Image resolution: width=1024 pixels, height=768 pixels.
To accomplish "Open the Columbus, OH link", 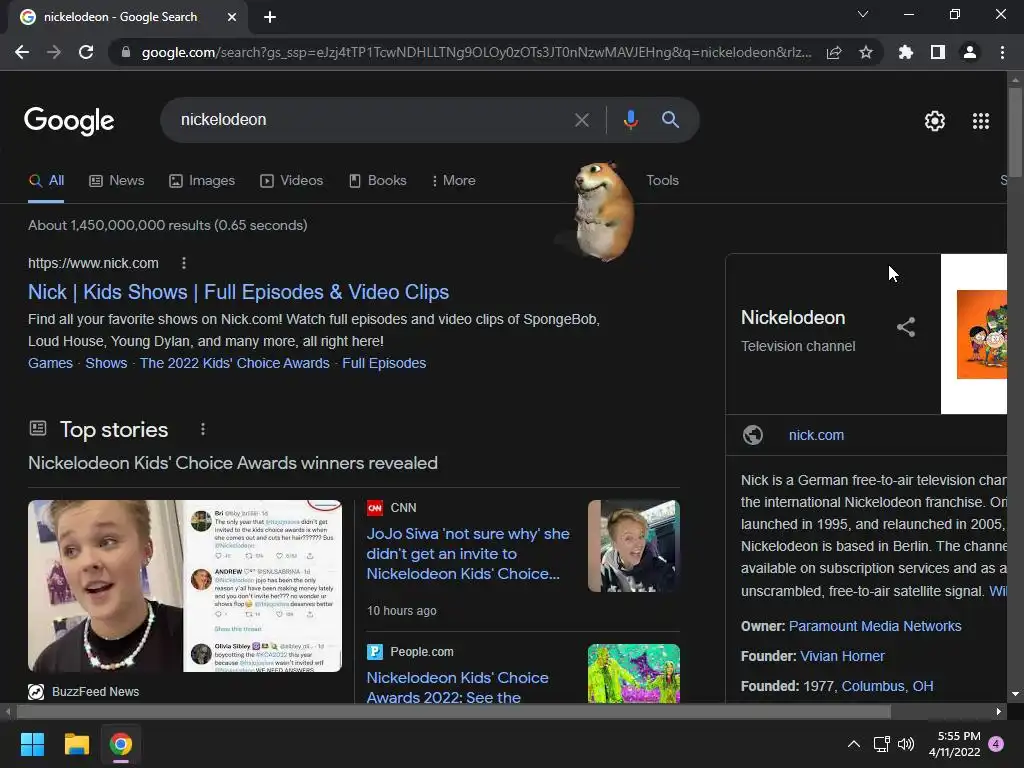I will click(888, 686).
